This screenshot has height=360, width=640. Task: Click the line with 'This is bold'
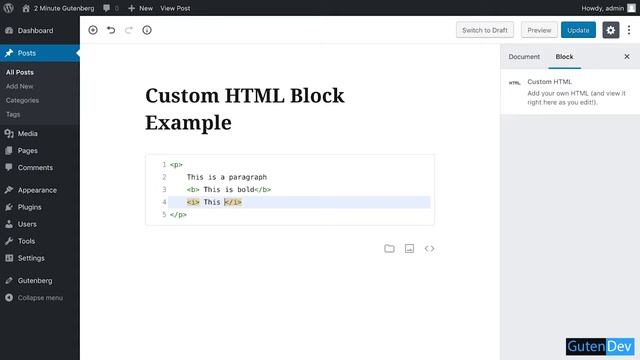[x=229, y=189]
